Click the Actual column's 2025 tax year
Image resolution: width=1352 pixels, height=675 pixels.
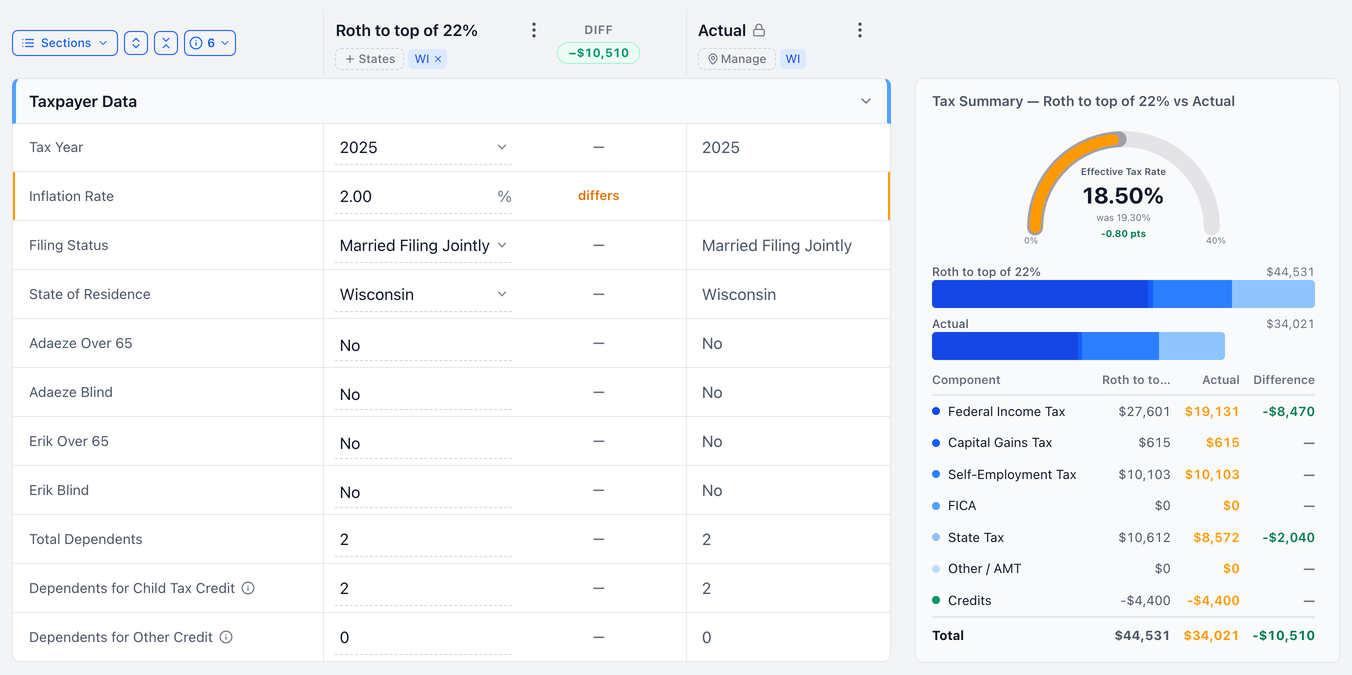coord(721,148)
